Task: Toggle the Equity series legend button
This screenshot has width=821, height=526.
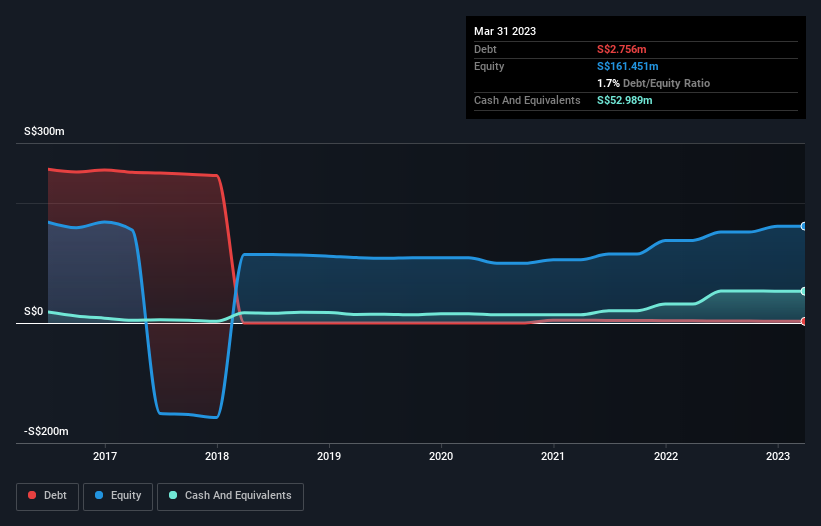Action: tap(118, 496)
